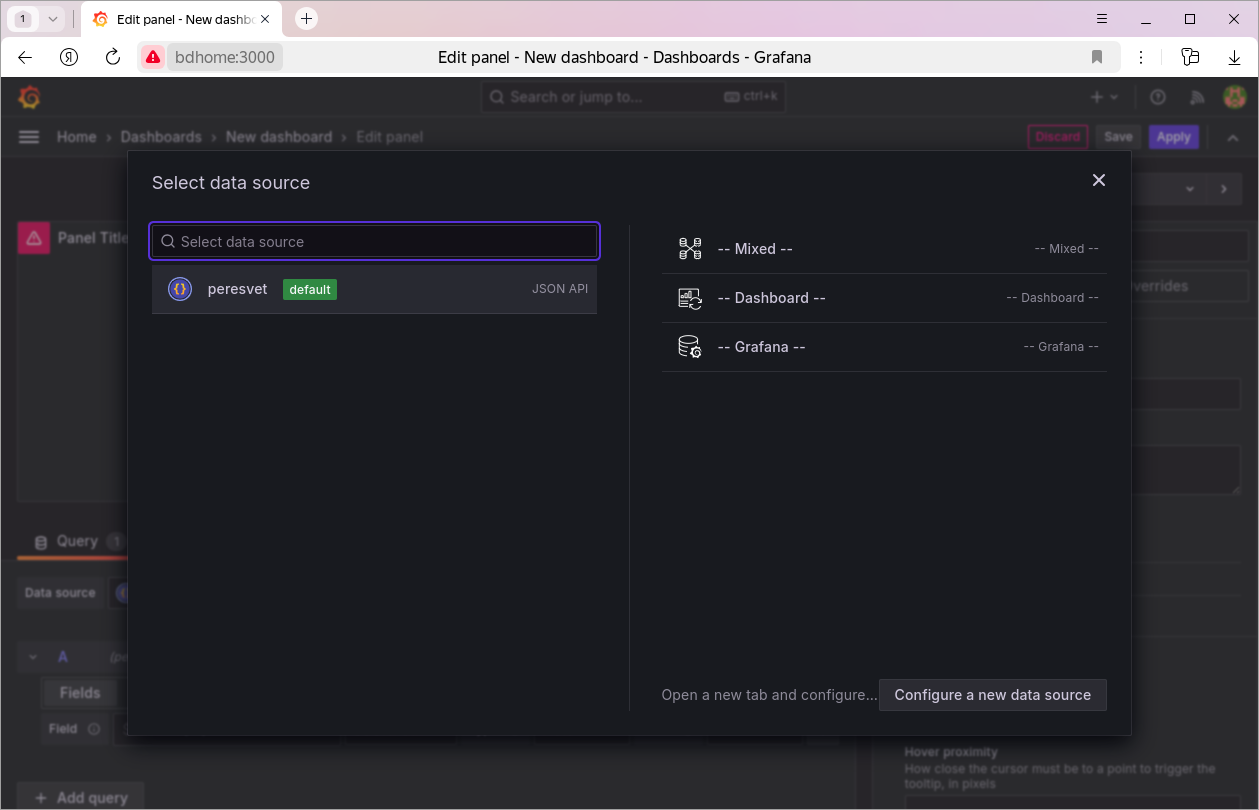Open the browser three-dot page menu

(x=1141, y=57)
